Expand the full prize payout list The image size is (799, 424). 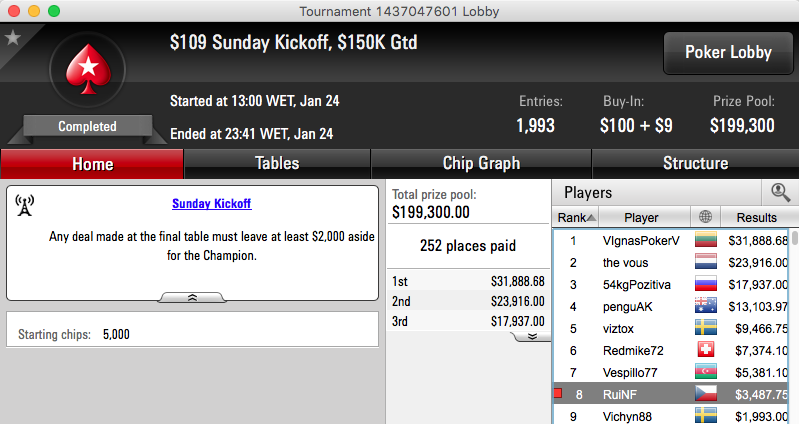coord(532,336)
